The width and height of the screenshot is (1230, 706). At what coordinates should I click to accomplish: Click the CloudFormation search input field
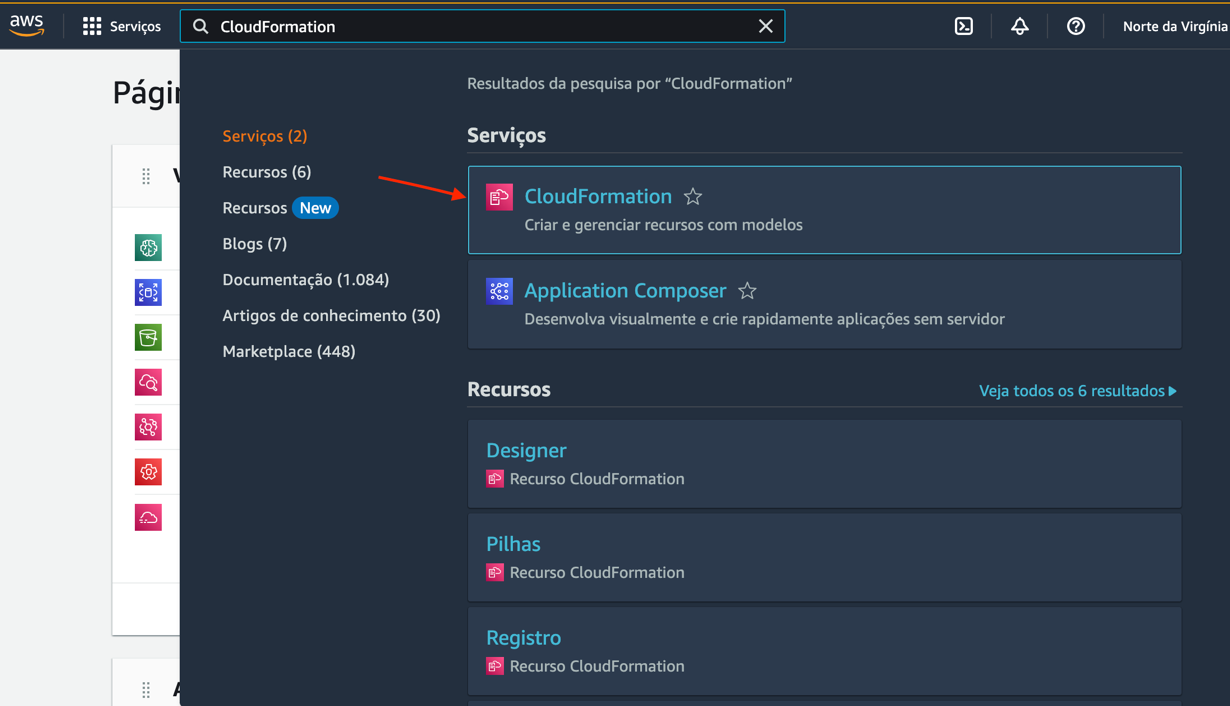482,26
